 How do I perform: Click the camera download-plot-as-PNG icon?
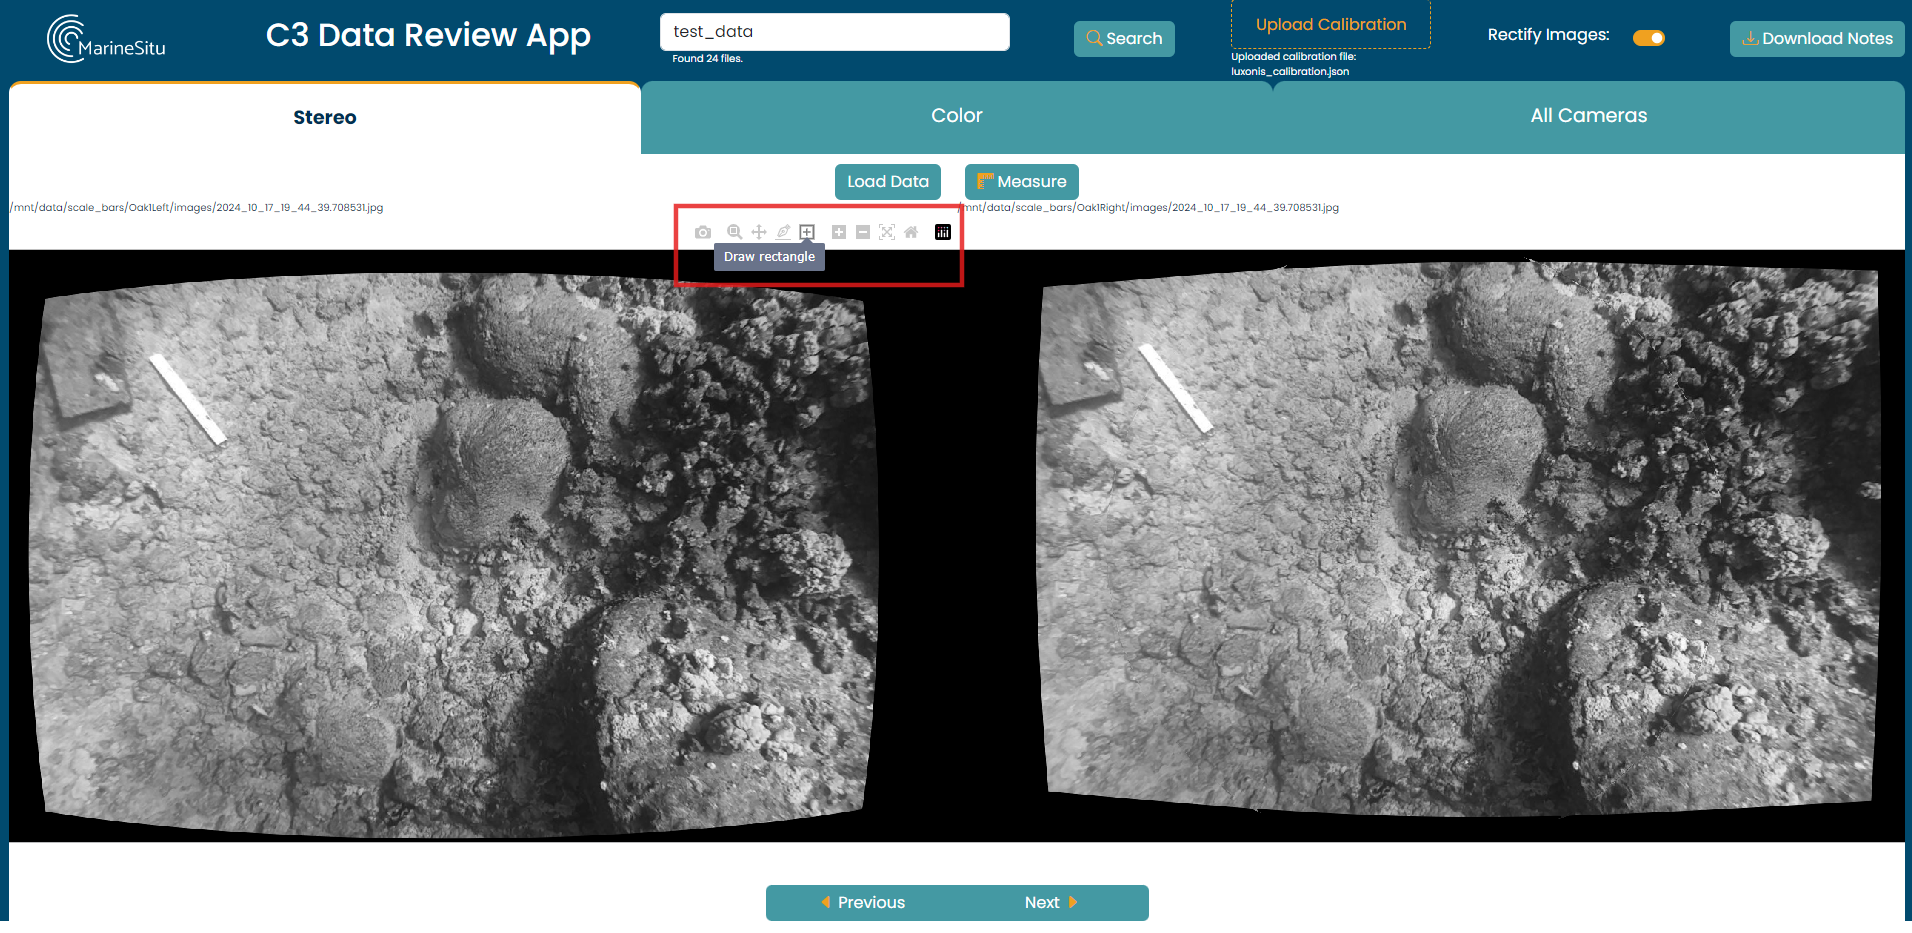(703, 232)
